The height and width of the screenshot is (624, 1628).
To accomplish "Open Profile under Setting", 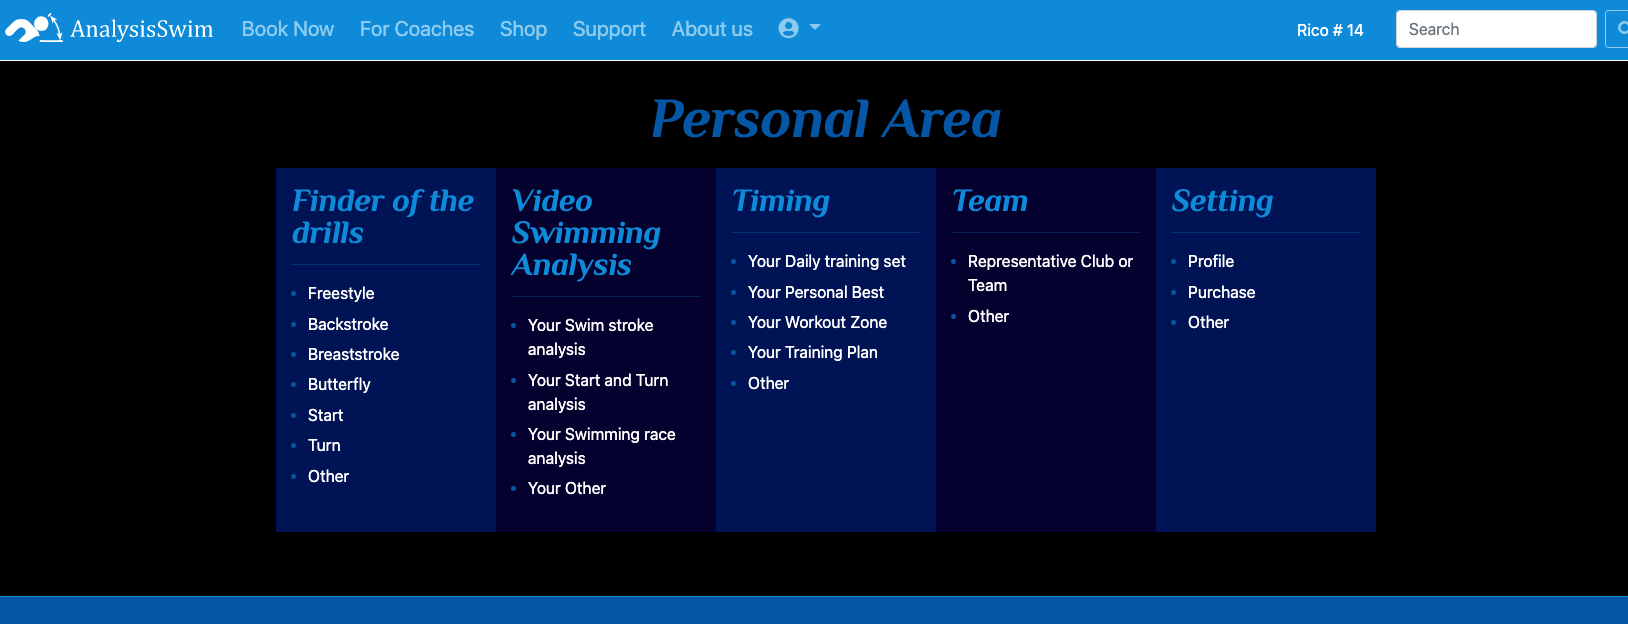I will point(1211,261).
